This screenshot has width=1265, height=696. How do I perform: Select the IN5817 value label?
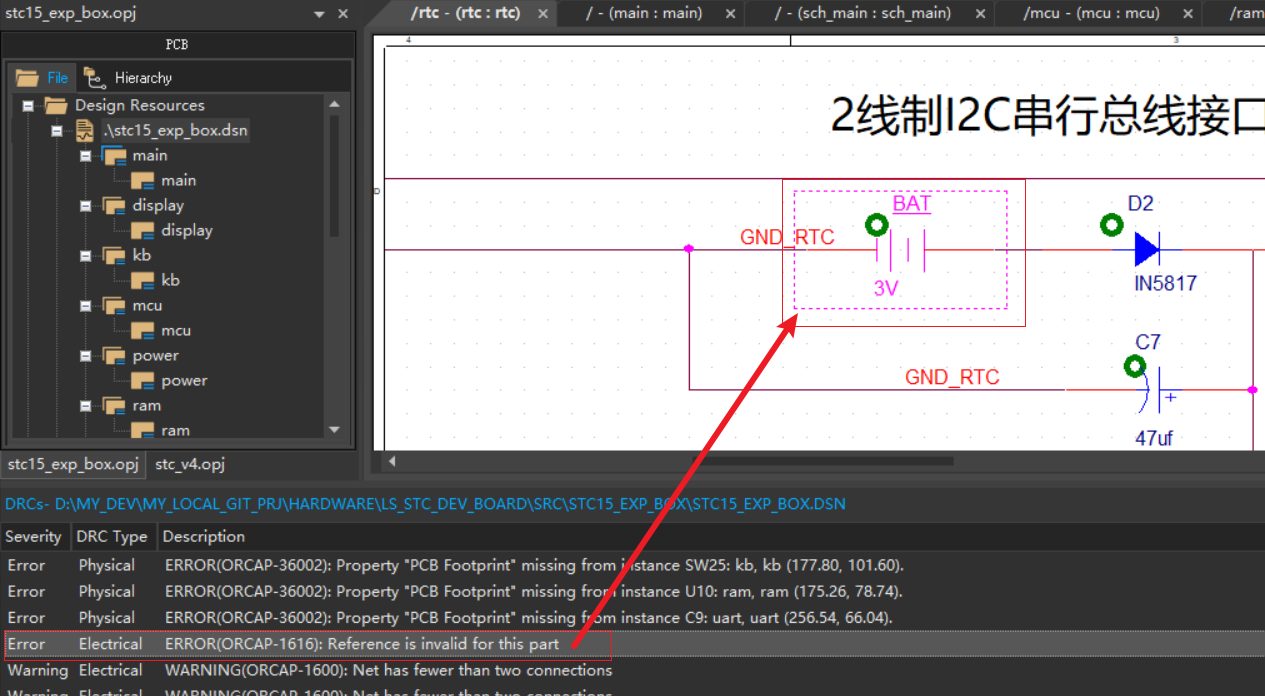[x=1165, y=283]
